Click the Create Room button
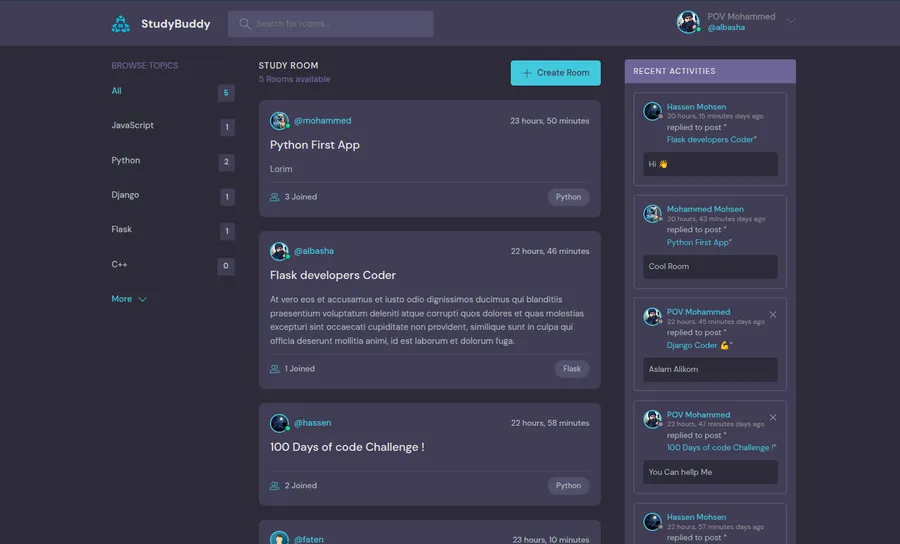Image resolution: width=900 pixels, height=544 pixels. coord(556,73)
